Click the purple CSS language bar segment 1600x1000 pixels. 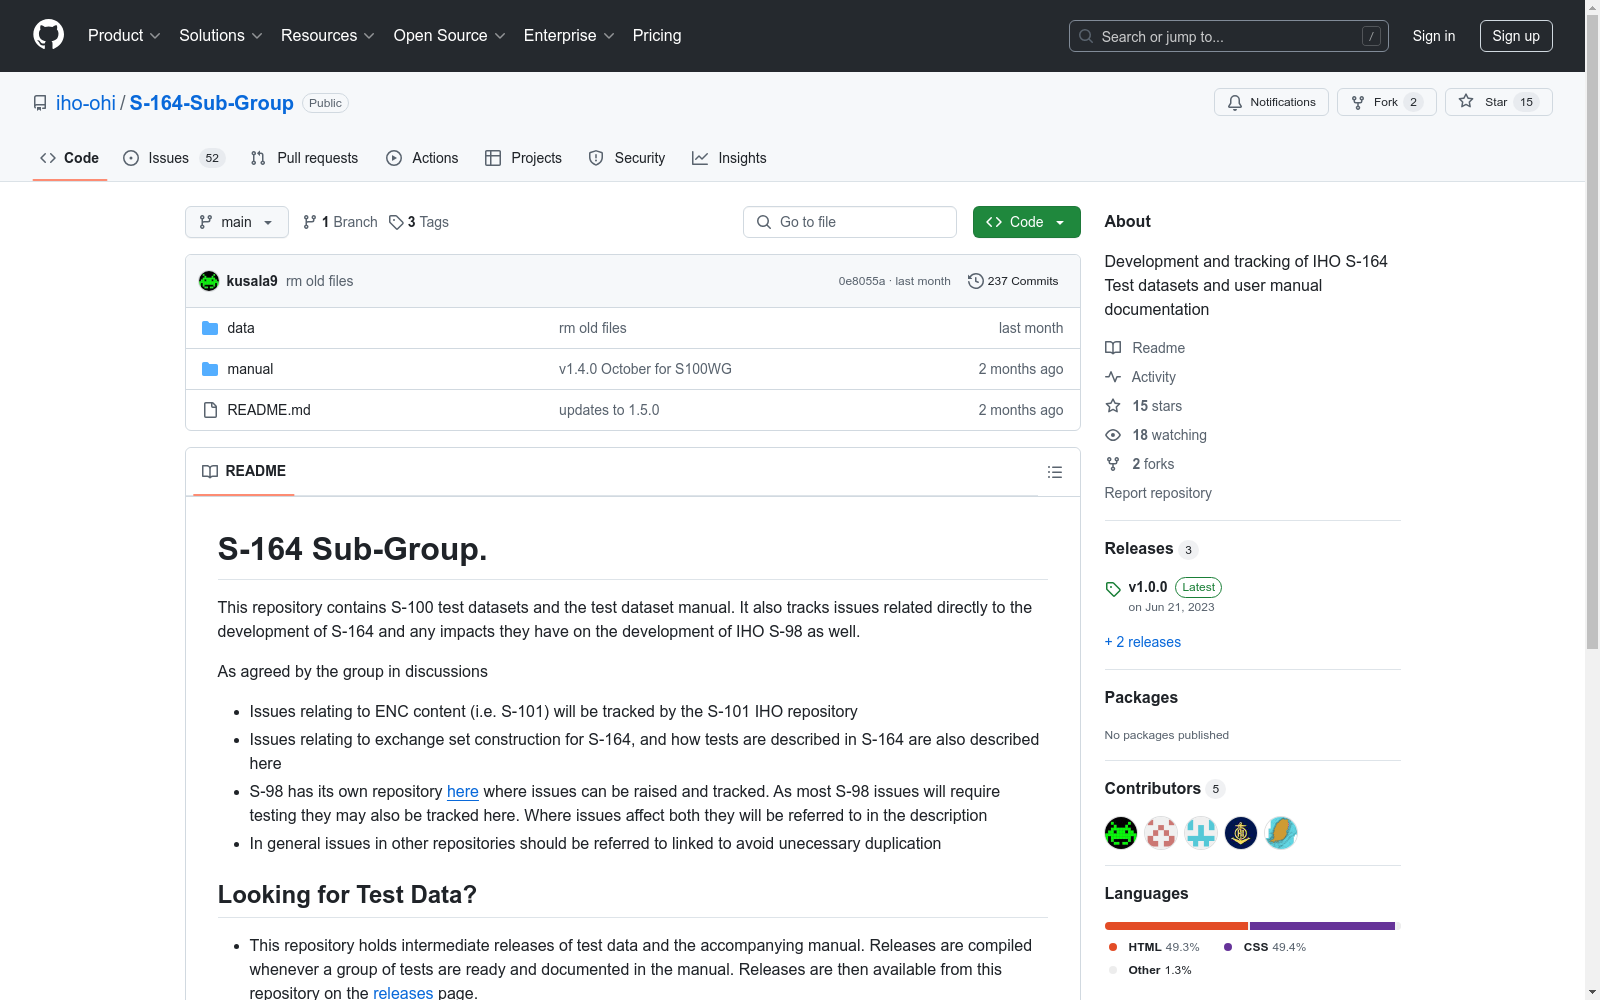click(x=1322, y=926)
